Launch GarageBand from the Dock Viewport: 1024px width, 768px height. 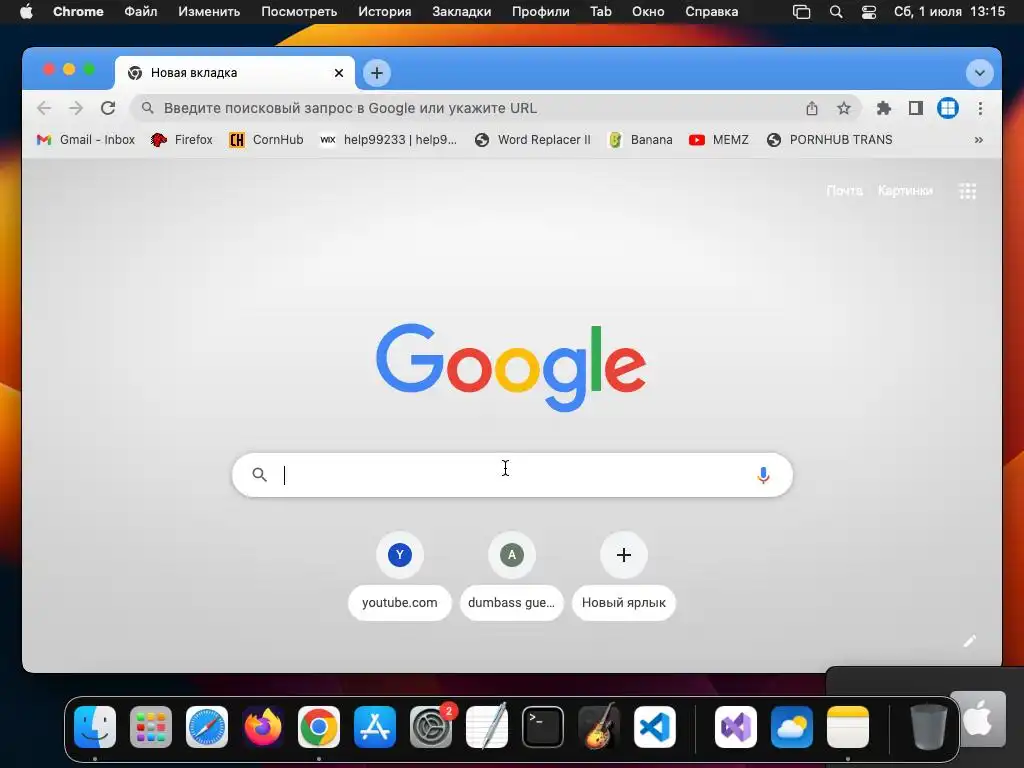tap(599, 727)
